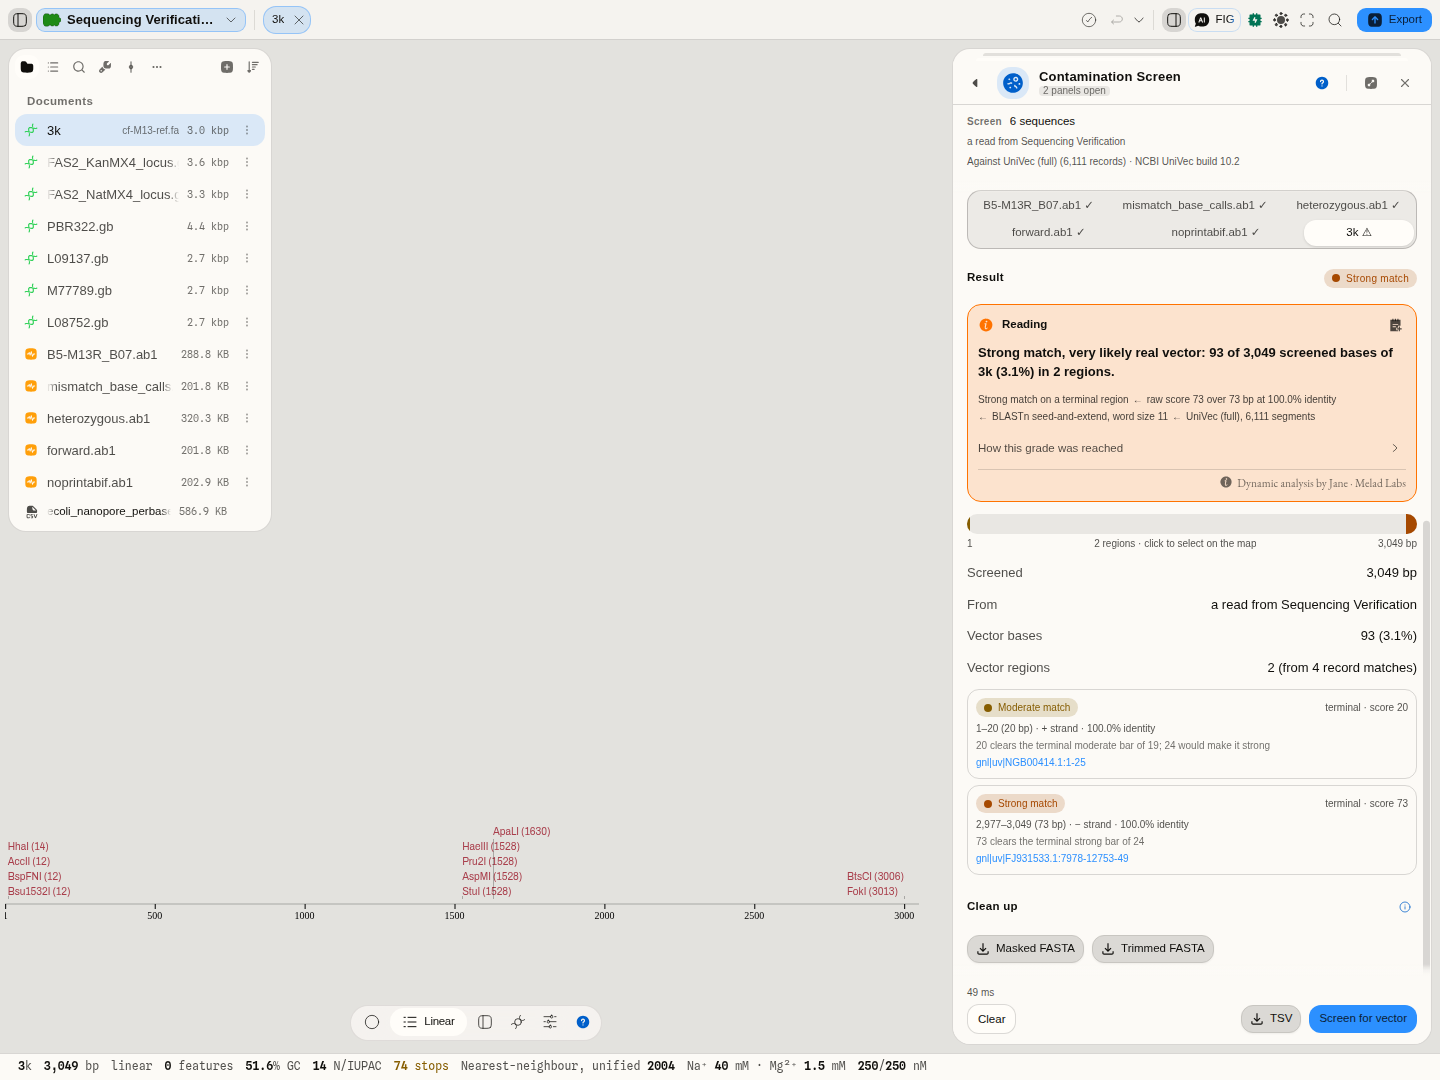Toggle the left sidebar panel icon
Image resolution: width=1440 pixels, height=1080 pixels.
[x=20, y=20]
